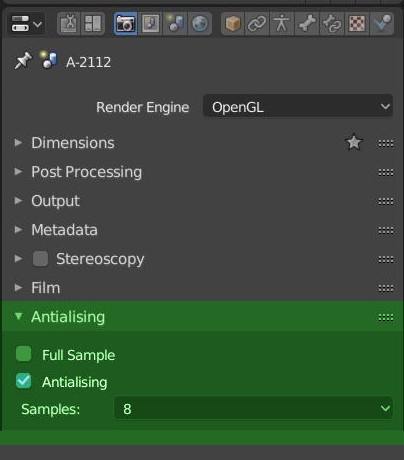Uncheck the Antialising checkbox
The image size is (404, 460).
[x=23, y=381]
